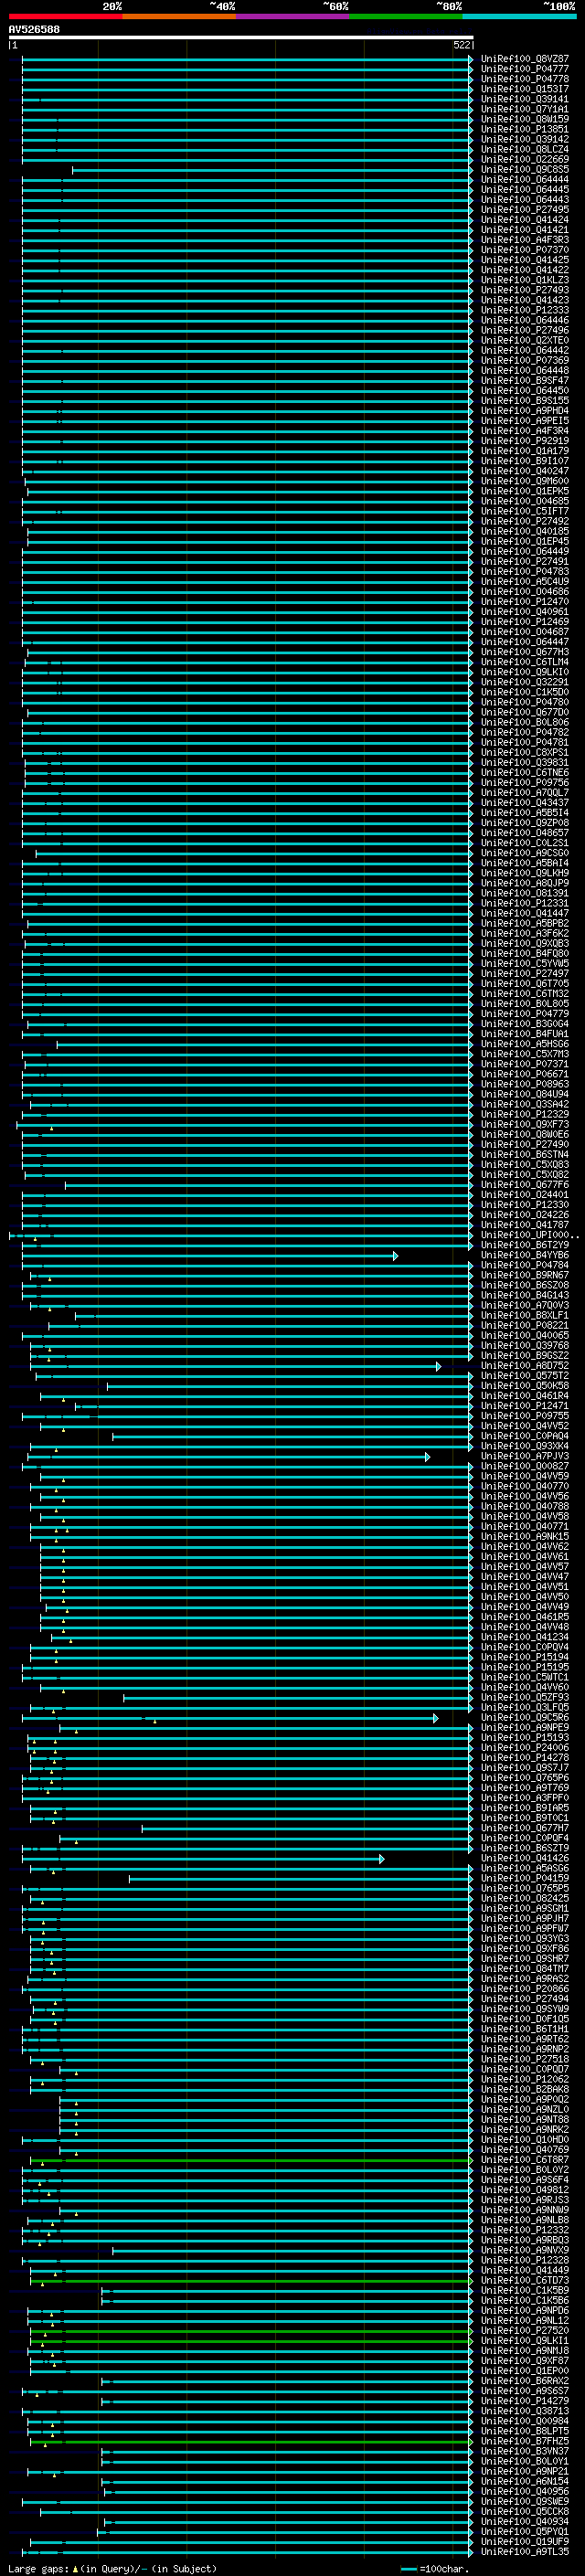The image size is (585, 2576).
Task: Click the UniRef100_UPI000.. truncated label
Action: [529, 1235]
